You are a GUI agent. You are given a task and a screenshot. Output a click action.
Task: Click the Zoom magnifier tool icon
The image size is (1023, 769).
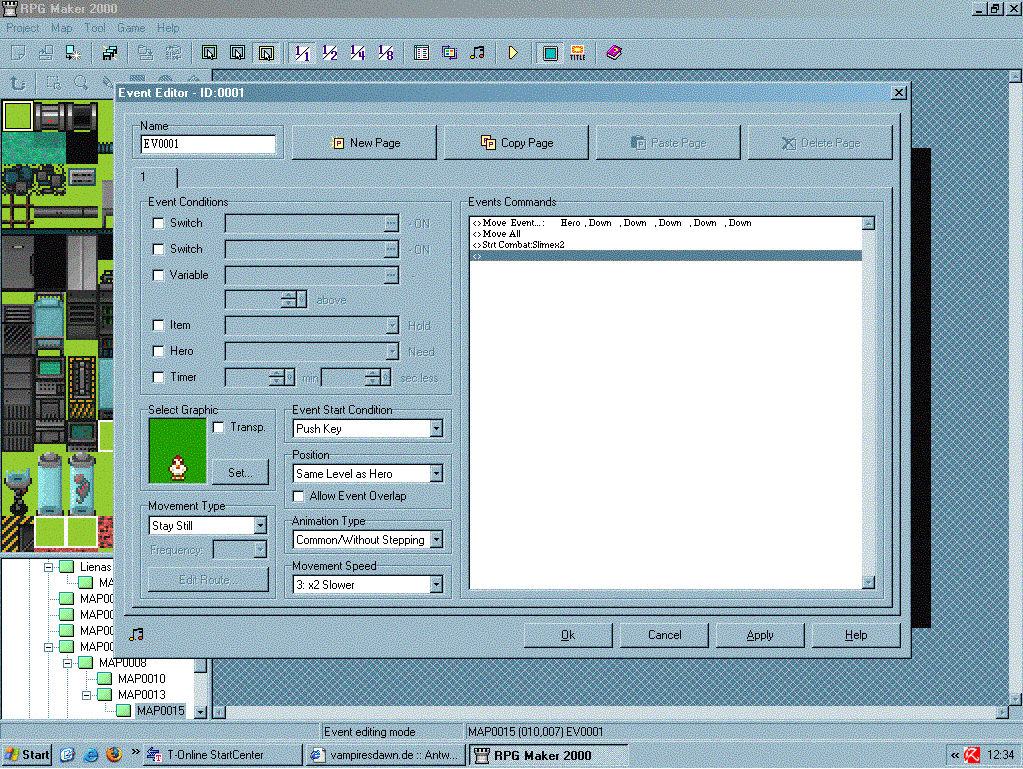coord(81,83)
